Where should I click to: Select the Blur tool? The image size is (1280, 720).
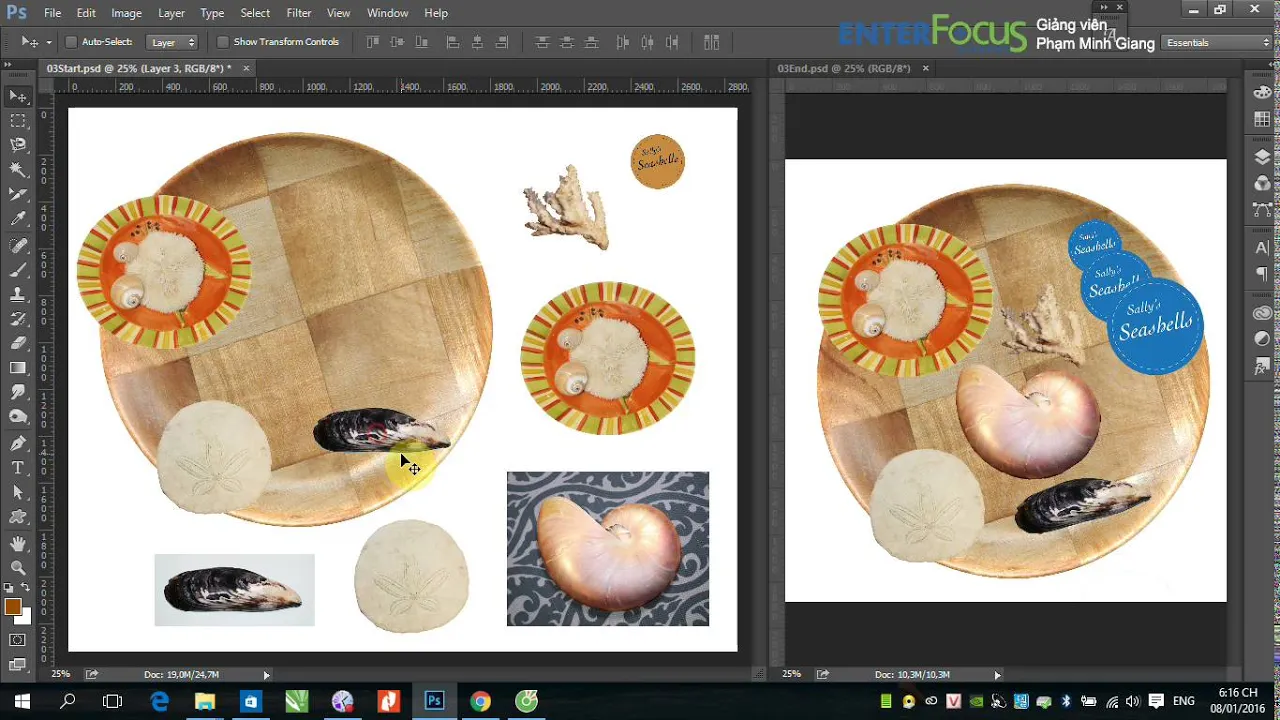pyautogui.click(x=18, y=393)
